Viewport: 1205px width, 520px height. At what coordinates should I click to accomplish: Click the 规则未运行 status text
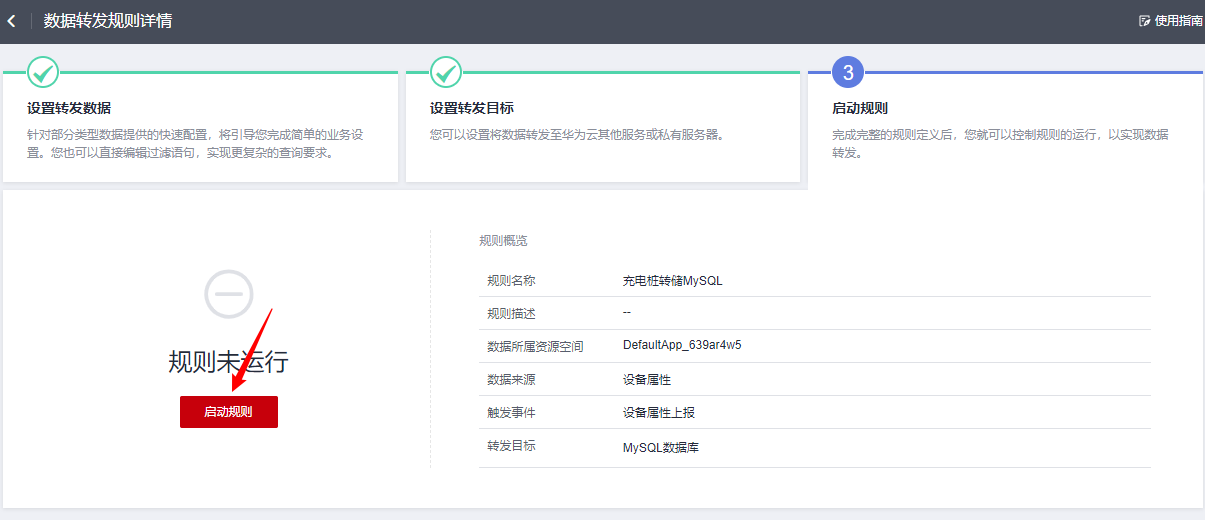(228, 362)
